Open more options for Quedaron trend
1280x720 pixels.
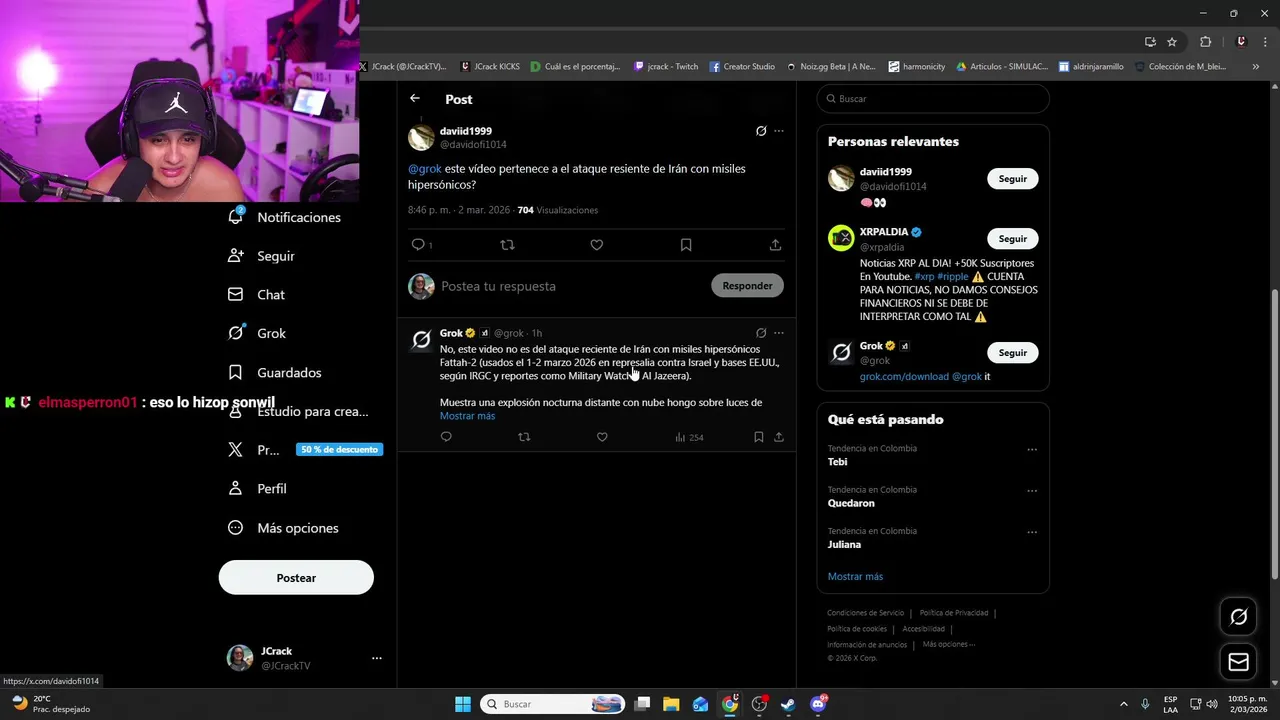[x=1032, y=491]
